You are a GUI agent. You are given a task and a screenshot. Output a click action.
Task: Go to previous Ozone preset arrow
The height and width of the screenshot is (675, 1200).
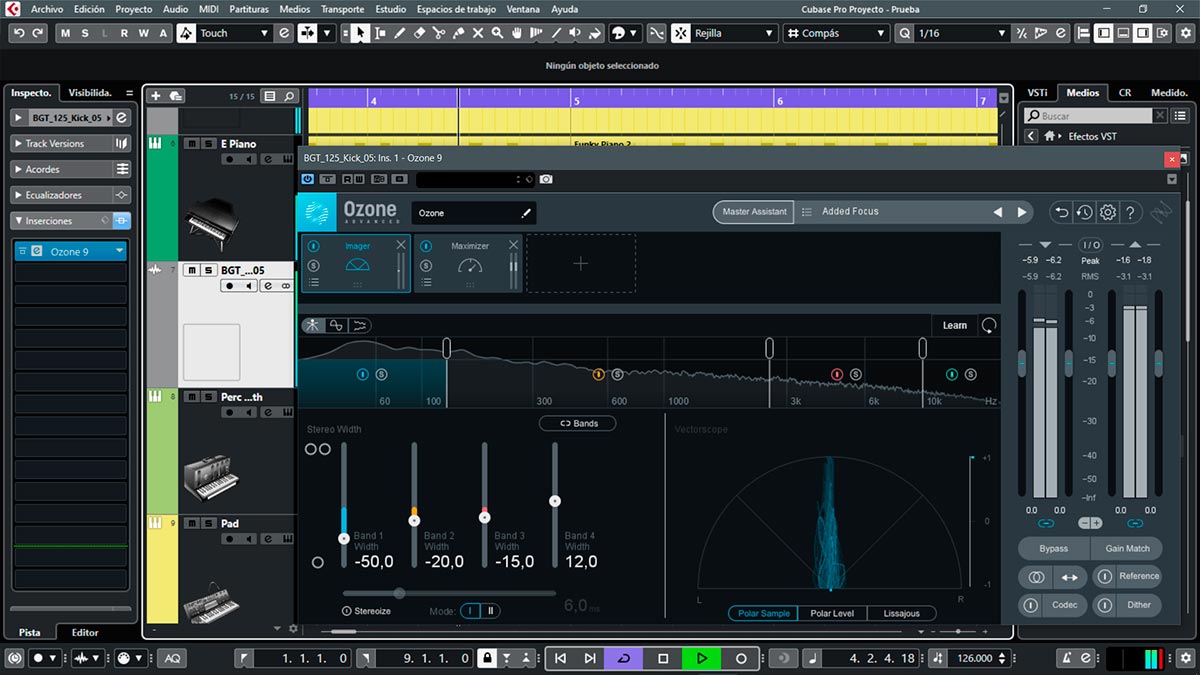[x=997, y=212]
